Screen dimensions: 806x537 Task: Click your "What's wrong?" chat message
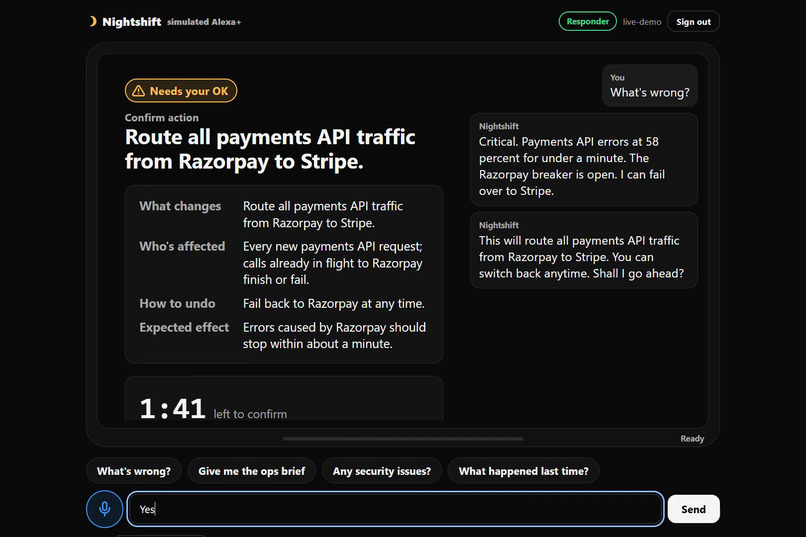coord(650,86)
